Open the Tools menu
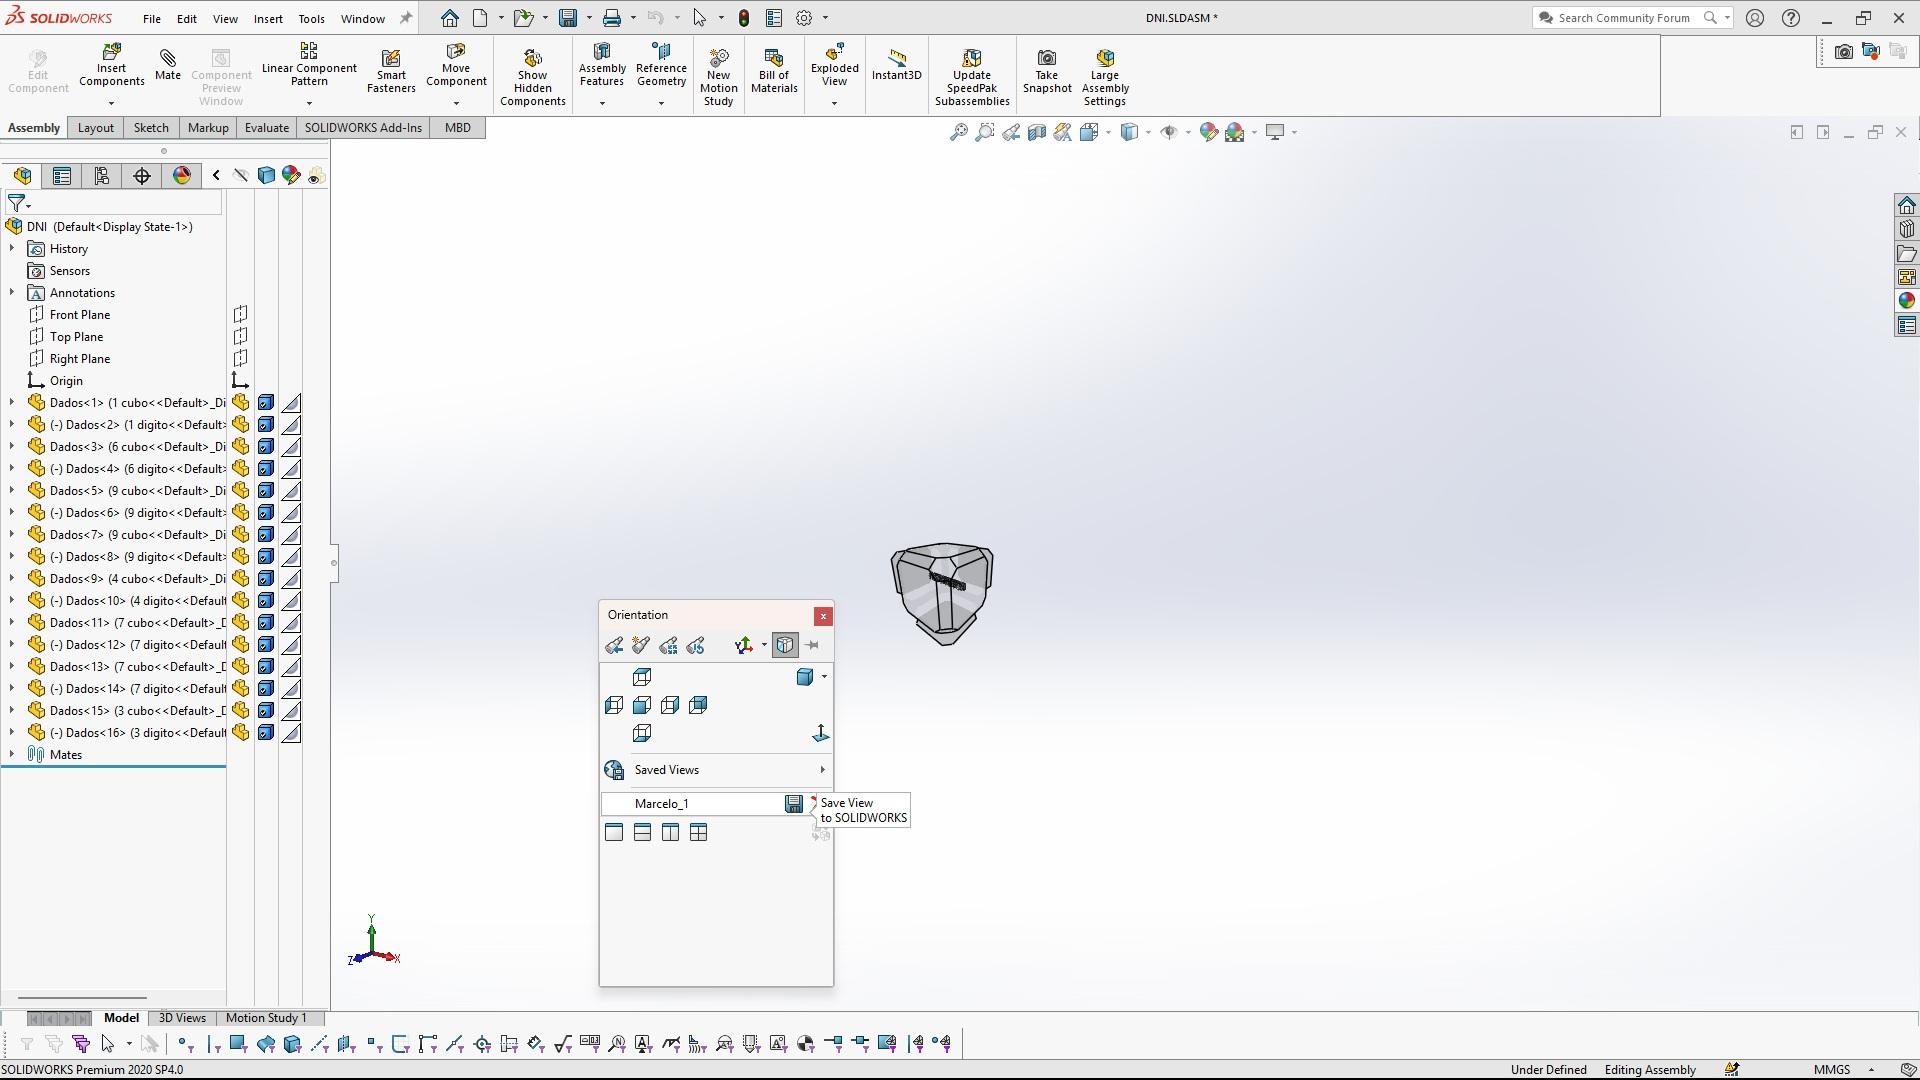 (311, 18)
